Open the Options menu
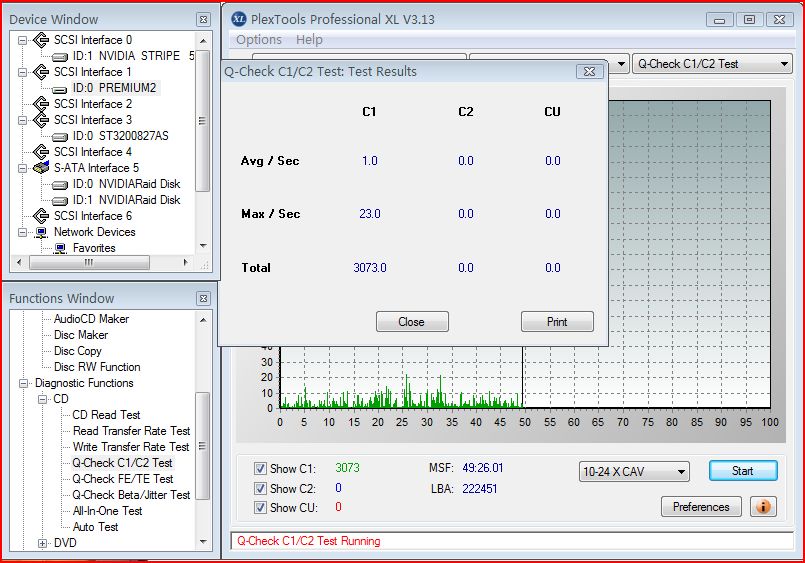The width and height of the screenshot is (805, 563). click(259, 40)
